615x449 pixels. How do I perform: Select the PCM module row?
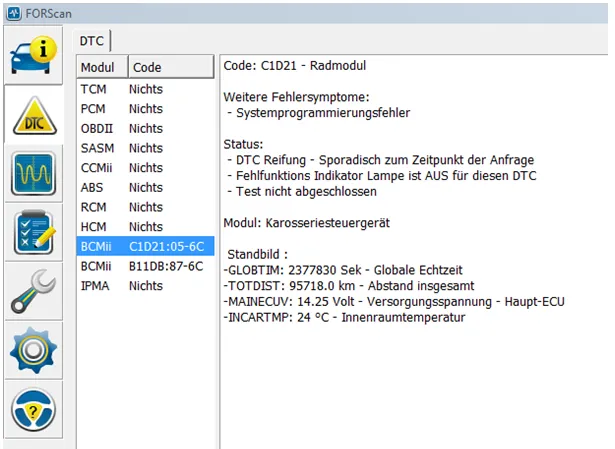(145, 109)
